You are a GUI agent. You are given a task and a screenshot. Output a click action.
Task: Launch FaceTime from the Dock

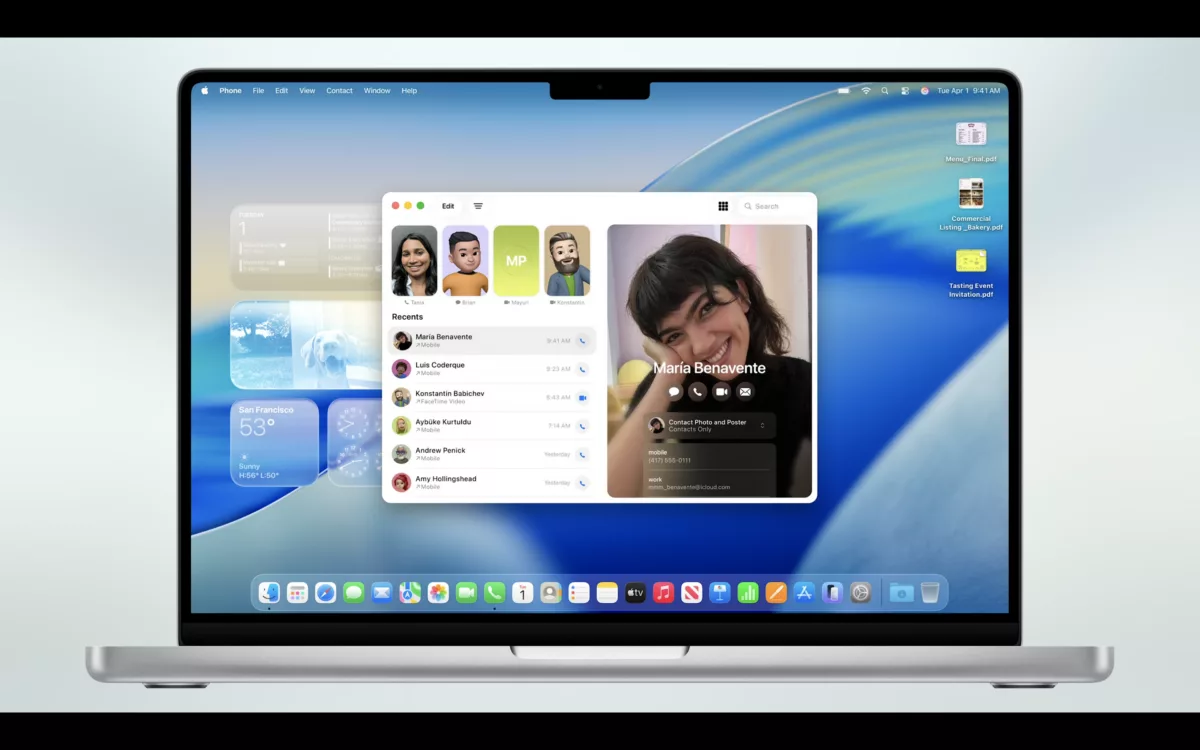[466, 593]
